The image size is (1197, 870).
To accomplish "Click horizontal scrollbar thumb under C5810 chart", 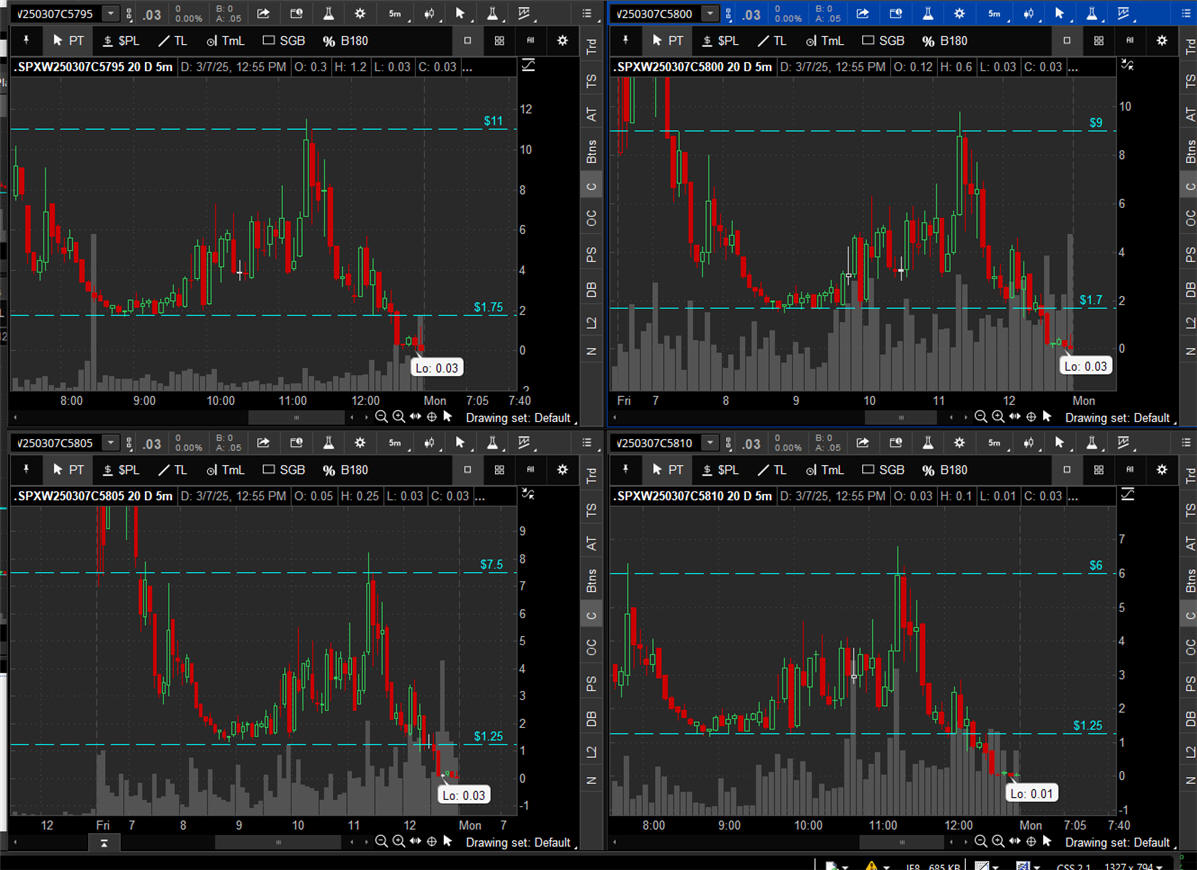I will [x=902, y=842].
